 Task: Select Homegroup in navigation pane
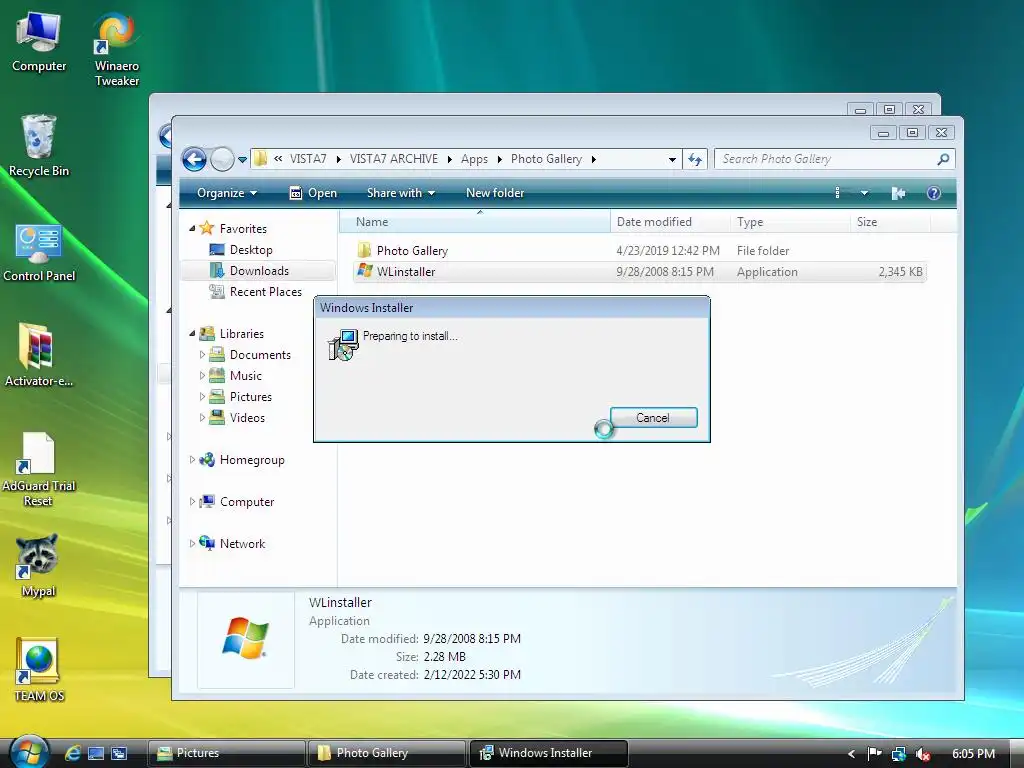(x=251, y=460)
